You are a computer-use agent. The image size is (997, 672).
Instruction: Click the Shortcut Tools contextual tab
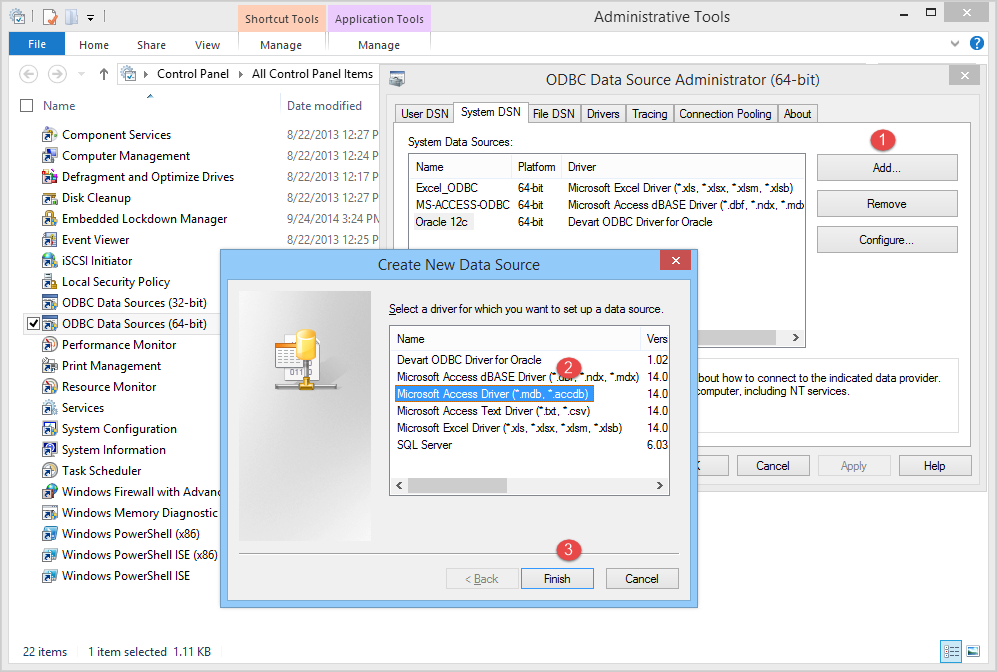pyautogui.click(x=282, y=19)
